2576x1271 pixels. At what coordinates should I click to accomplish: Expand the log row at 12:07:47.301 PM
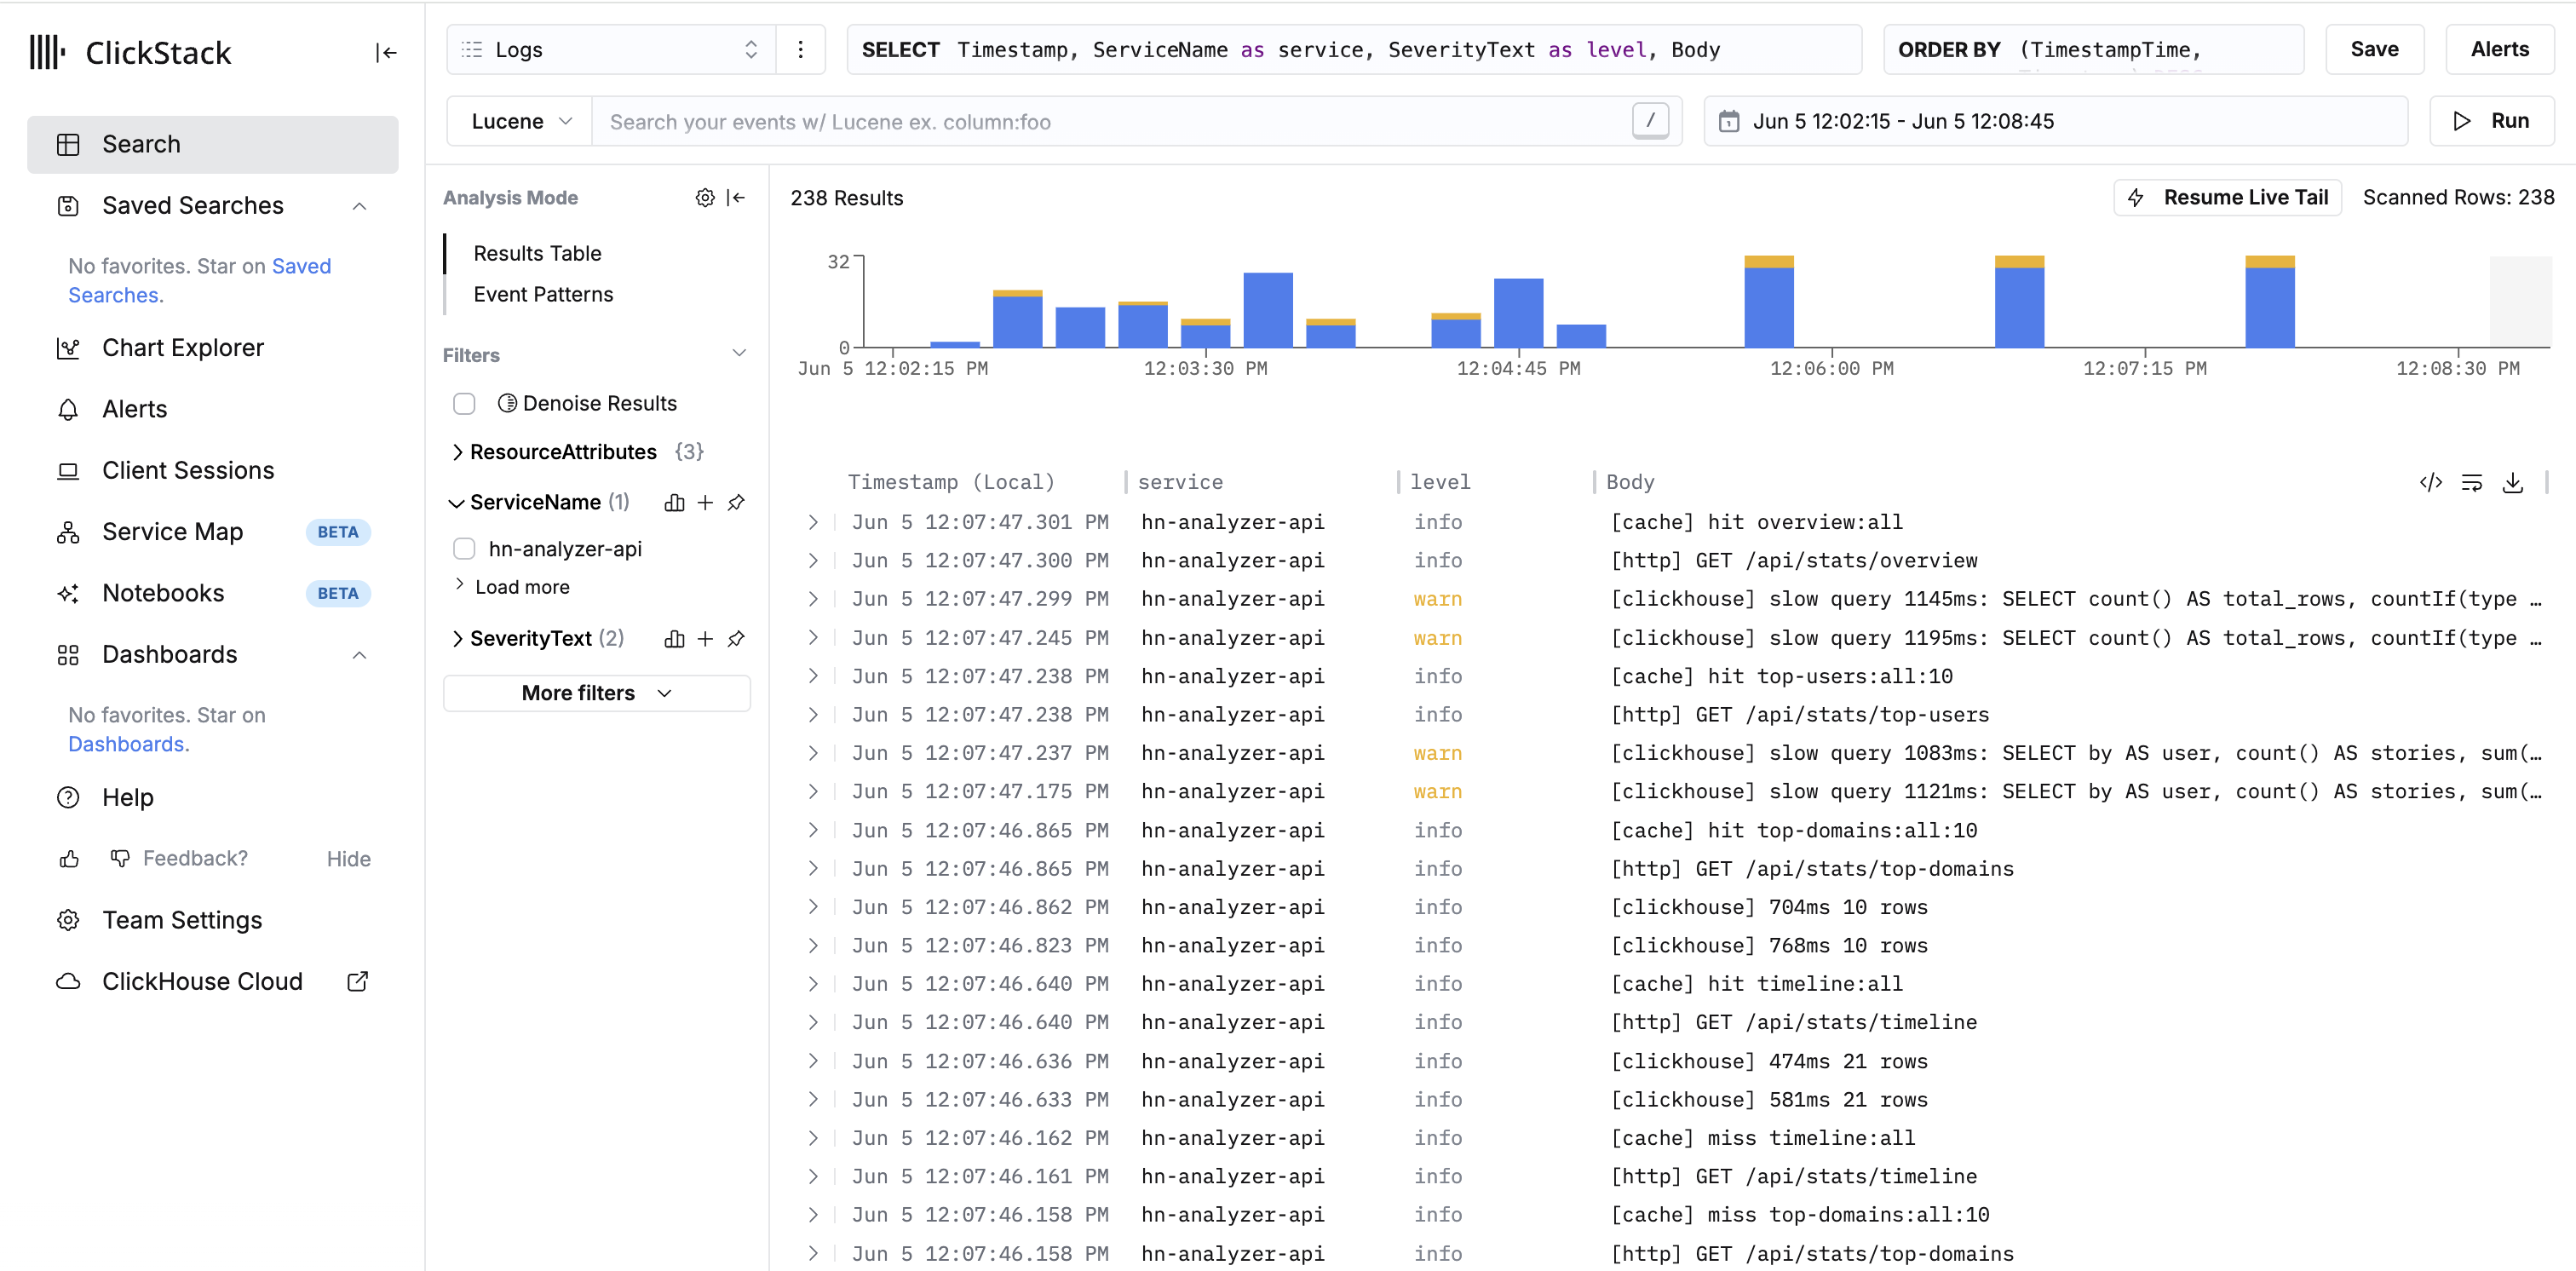click(813, 523)
